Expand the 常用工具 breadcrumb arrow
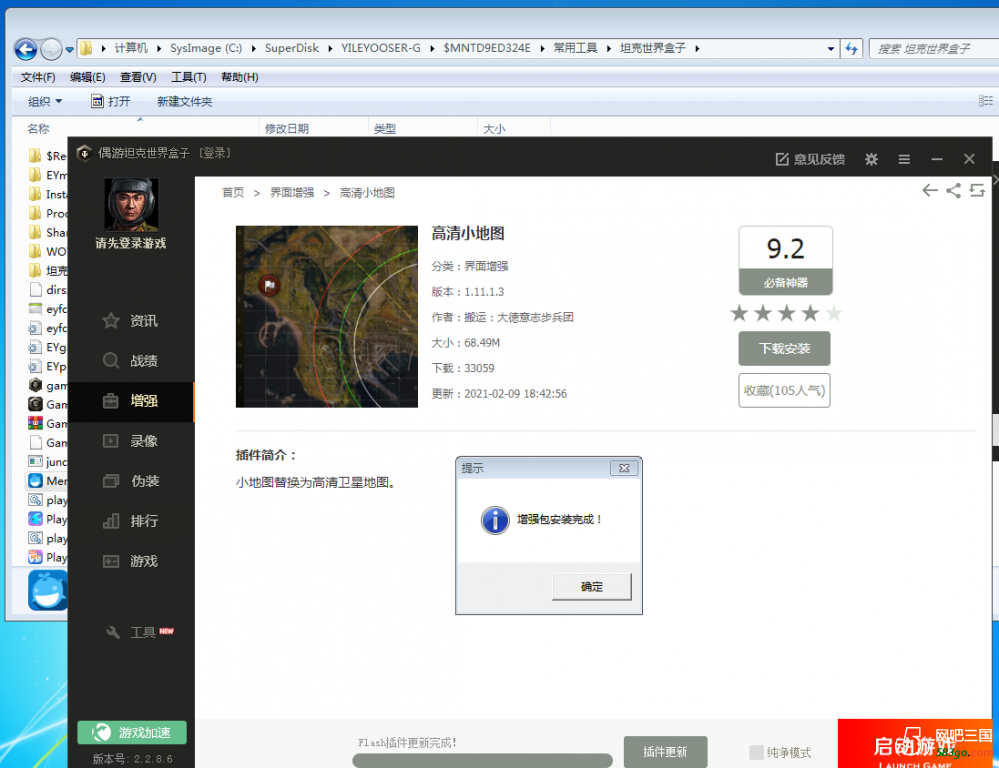The image size is (999, 768). (608, 48)
